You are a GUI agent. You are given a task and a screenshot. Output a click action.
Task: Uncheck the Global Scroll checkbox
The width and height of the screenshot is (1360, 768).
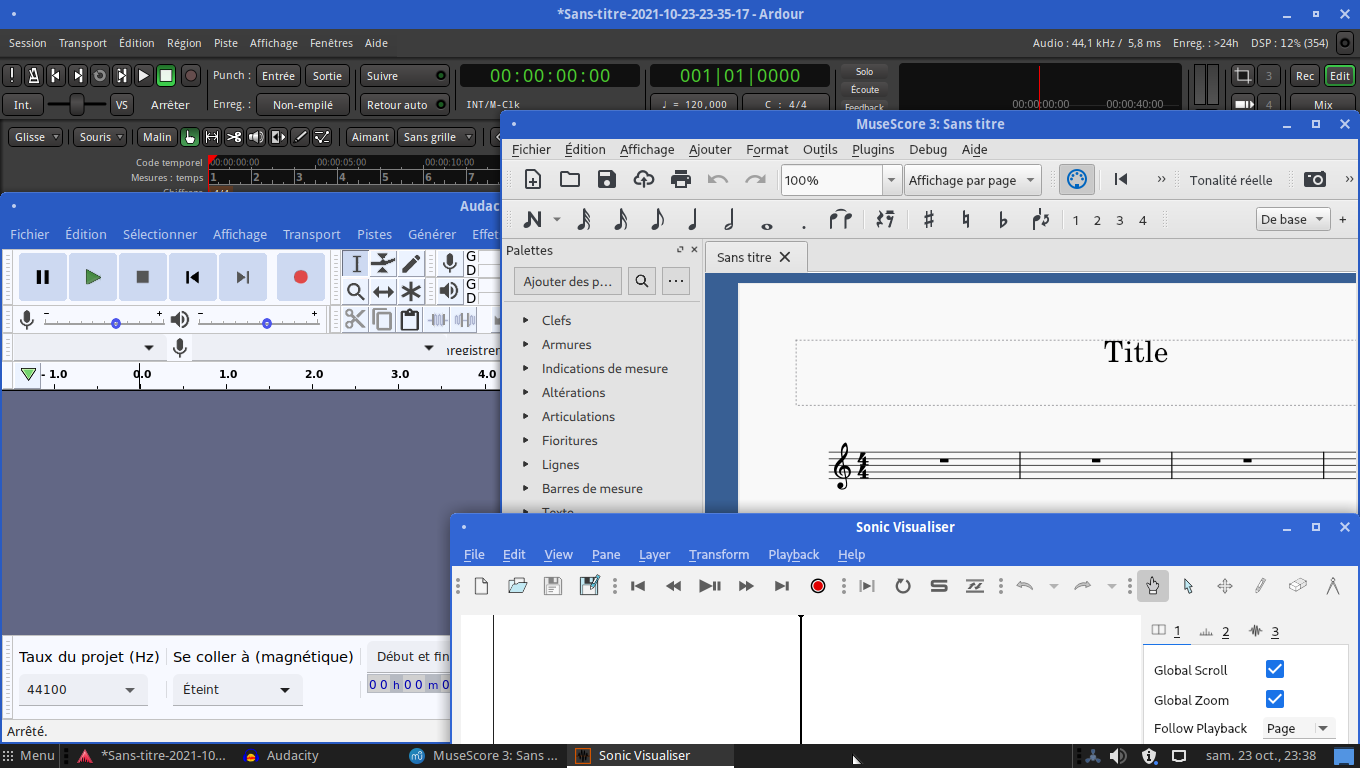tap(1274, 669)
